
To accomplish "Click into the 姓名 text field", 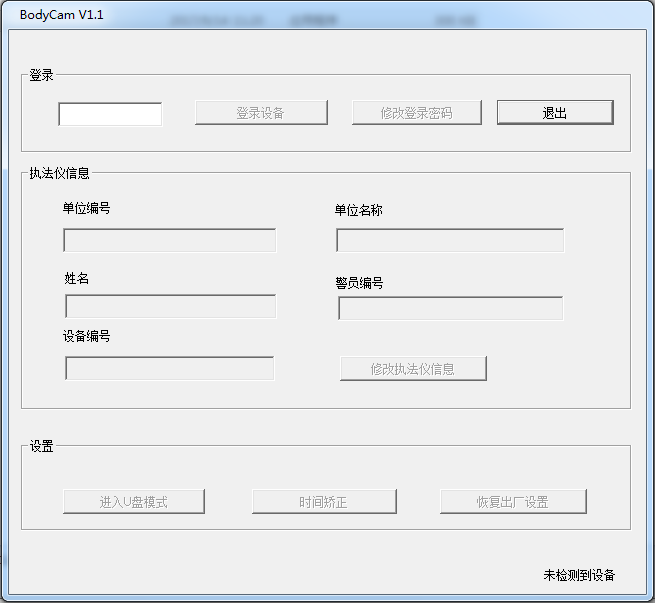I will [x=170, y=306].
